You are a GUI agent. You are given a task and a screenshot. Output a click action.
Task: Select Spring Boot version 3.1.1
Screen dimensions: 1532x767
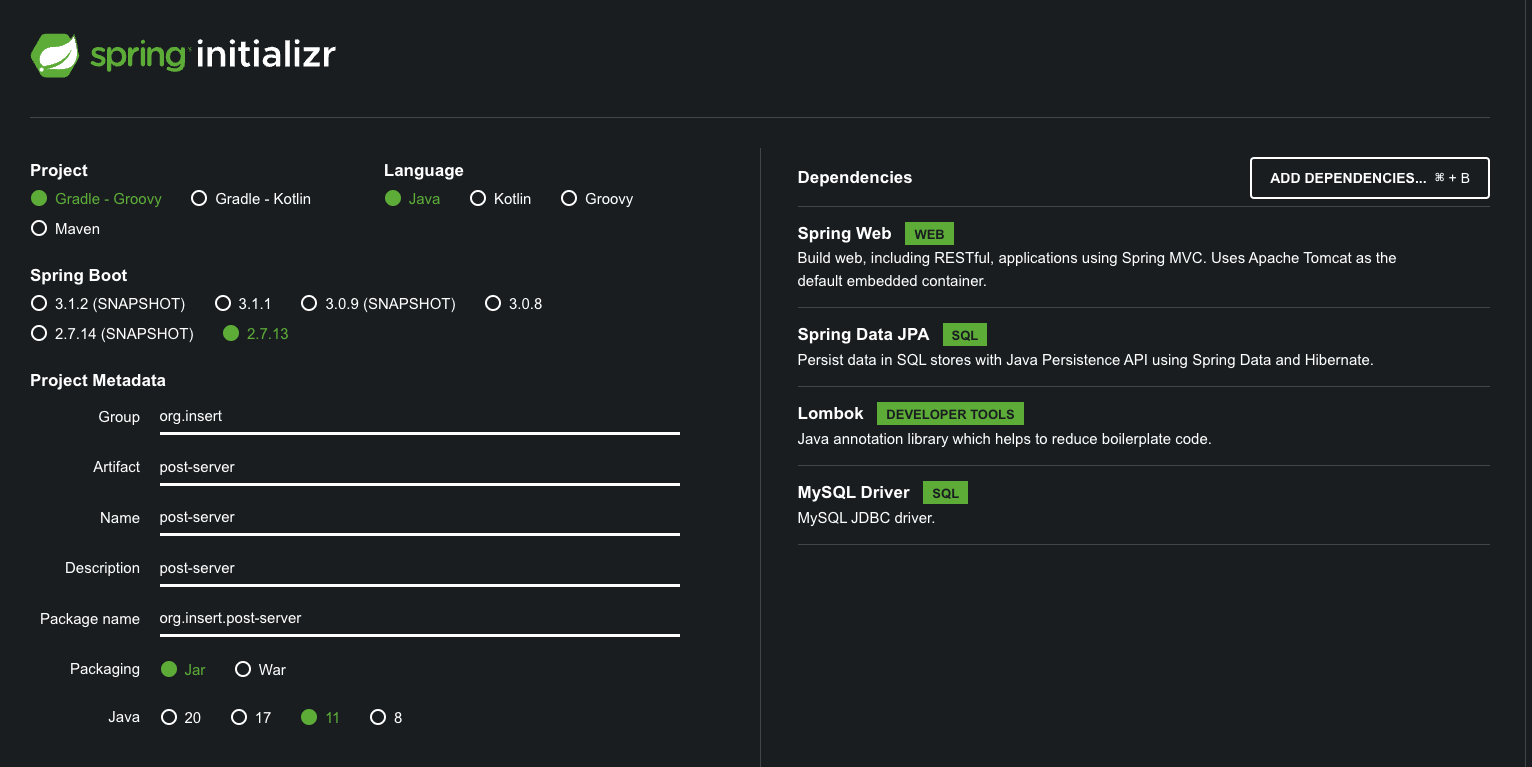coord(243,304)
